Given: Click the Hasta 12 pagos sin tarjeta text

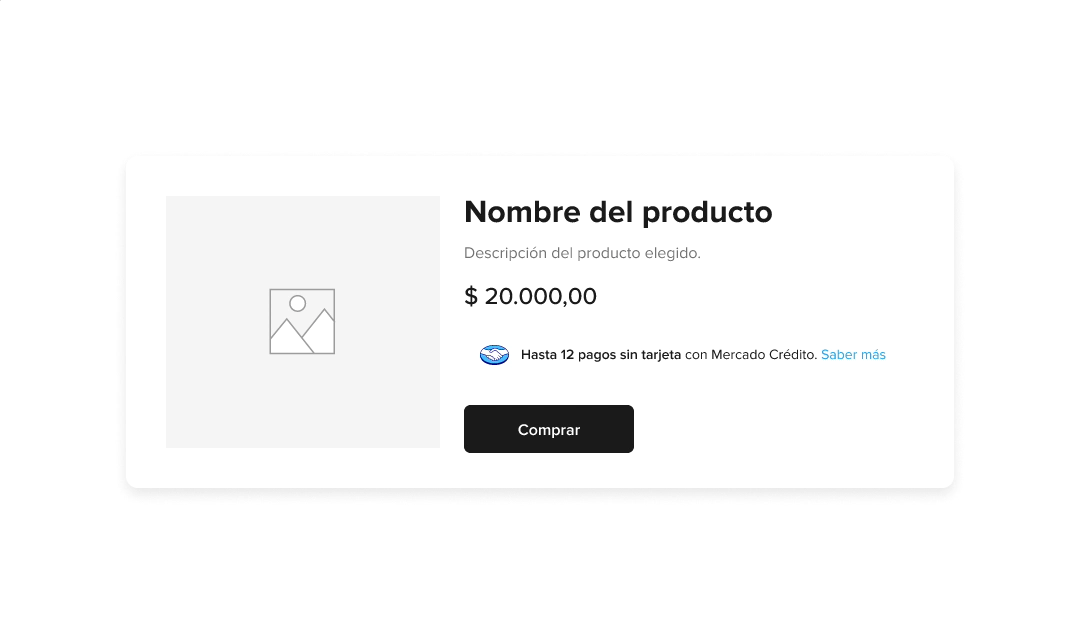Looking at the screenshot, I should pos(601,354).
